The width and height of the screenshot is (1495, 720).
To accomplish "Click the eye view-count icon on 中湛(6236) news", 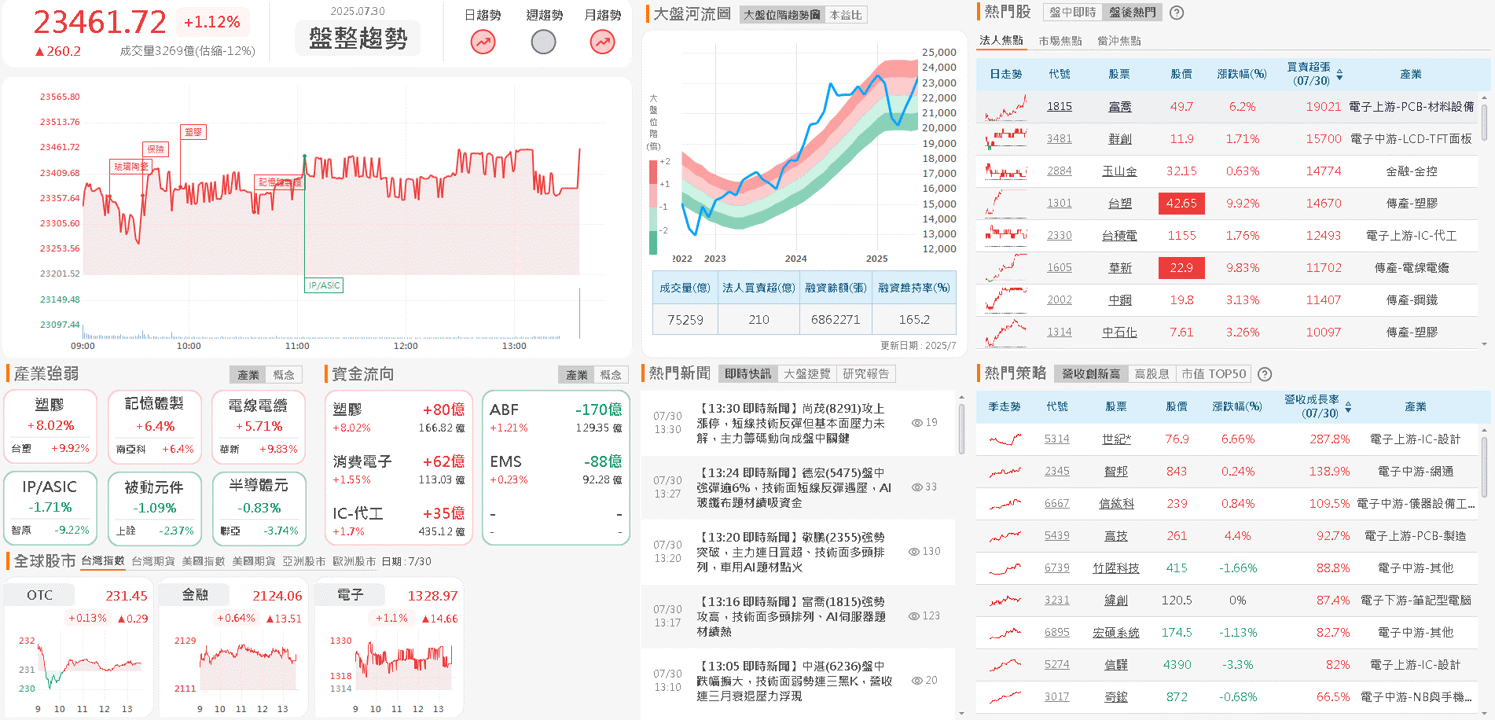I will click(x=917, y=680).
